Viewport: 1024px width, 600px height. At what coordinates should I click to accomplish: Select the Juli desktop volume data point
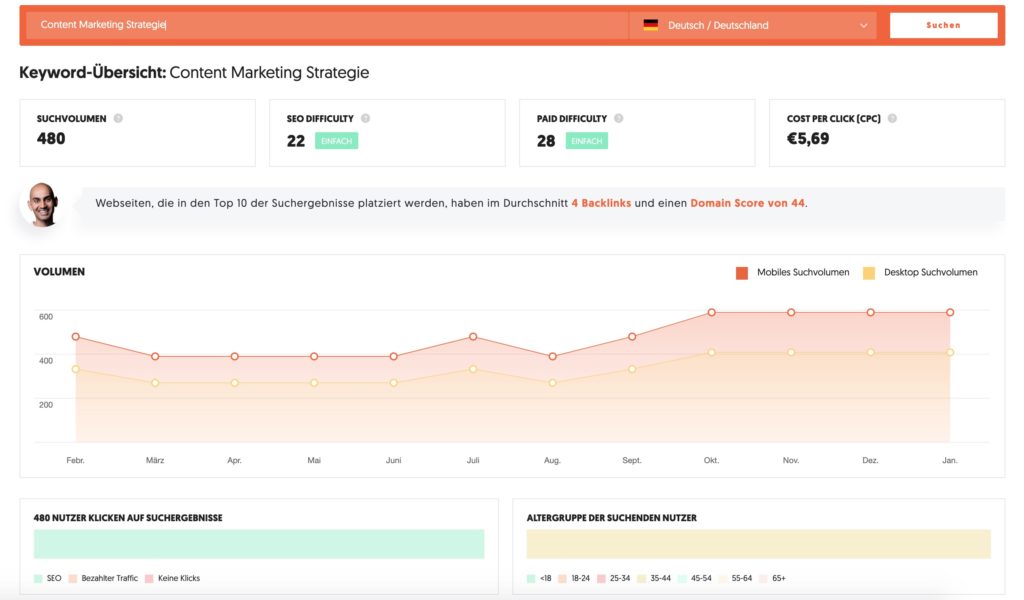pos(473,369)
